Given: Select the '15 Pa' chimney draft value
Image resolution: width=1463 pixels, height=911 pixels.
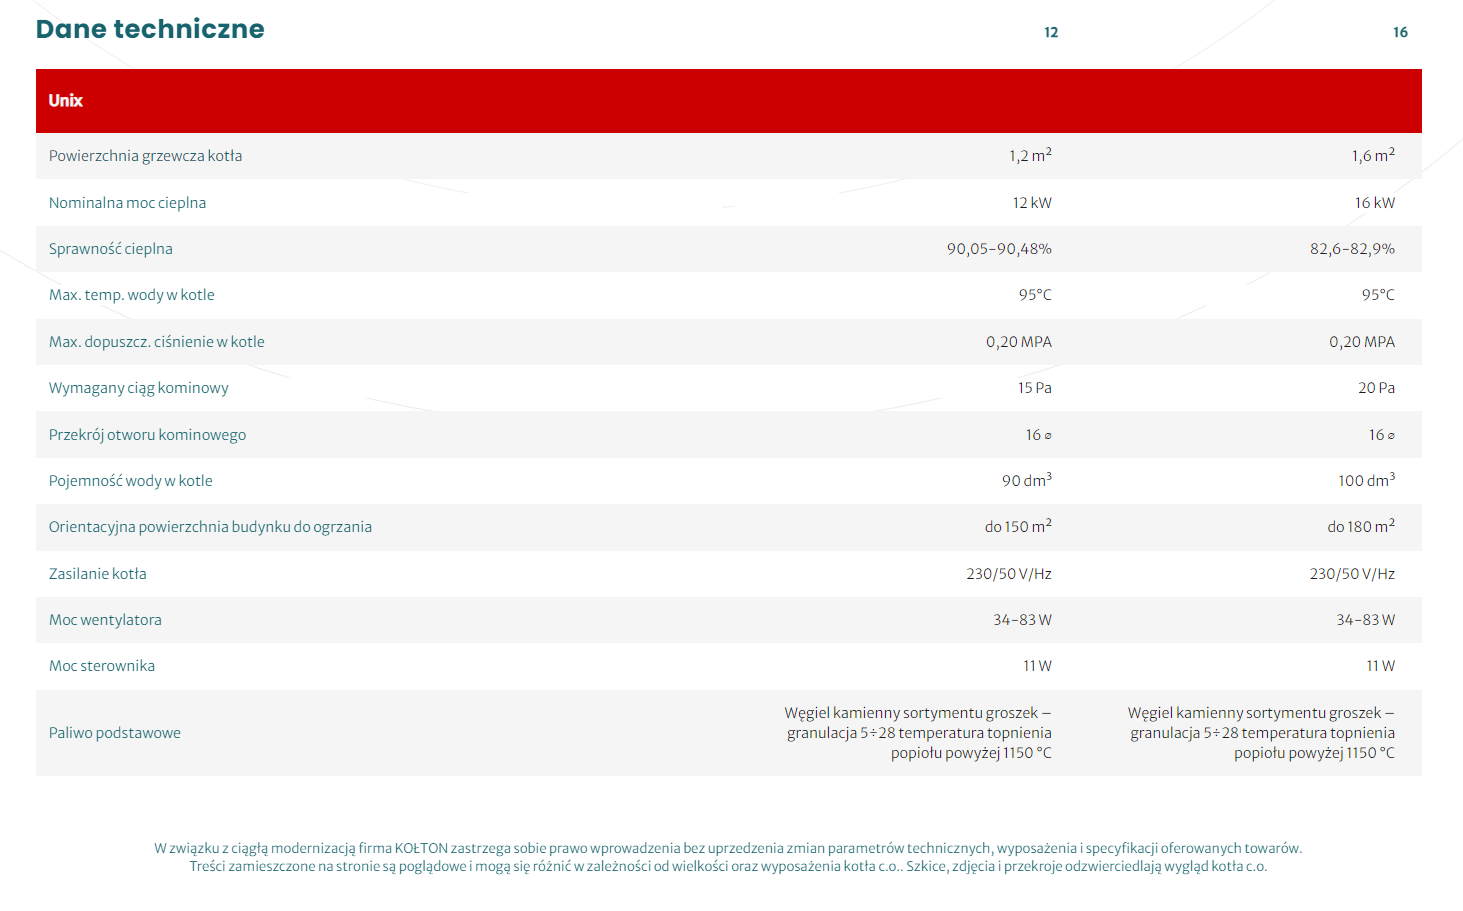Looking at the screenshot, I should pyautogui.click(x=1034, y=388).
